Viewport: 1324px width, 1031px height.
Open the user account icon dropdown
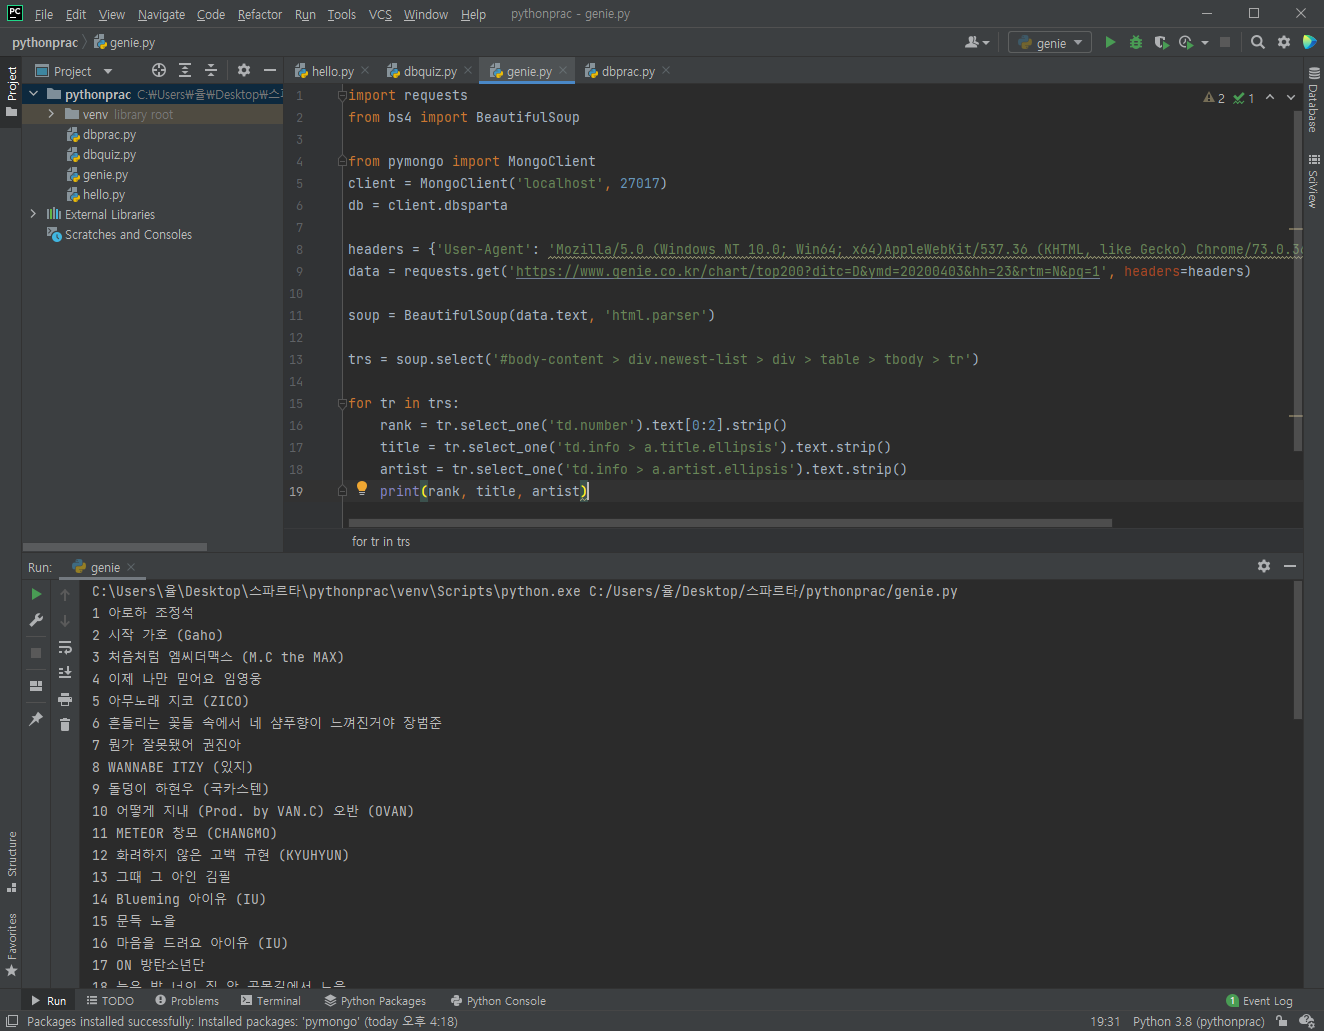977,42
